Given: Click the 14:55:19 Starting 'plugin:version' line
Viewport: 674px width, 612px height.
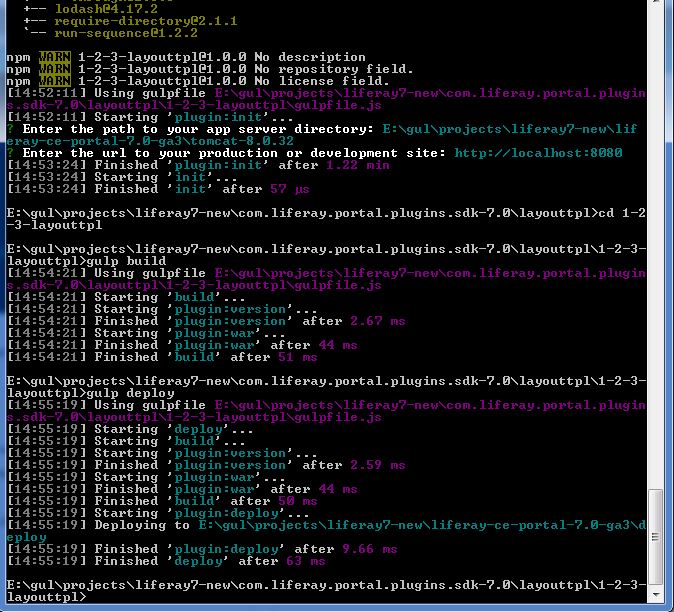Looking at the screenshot, I should 162,453.
